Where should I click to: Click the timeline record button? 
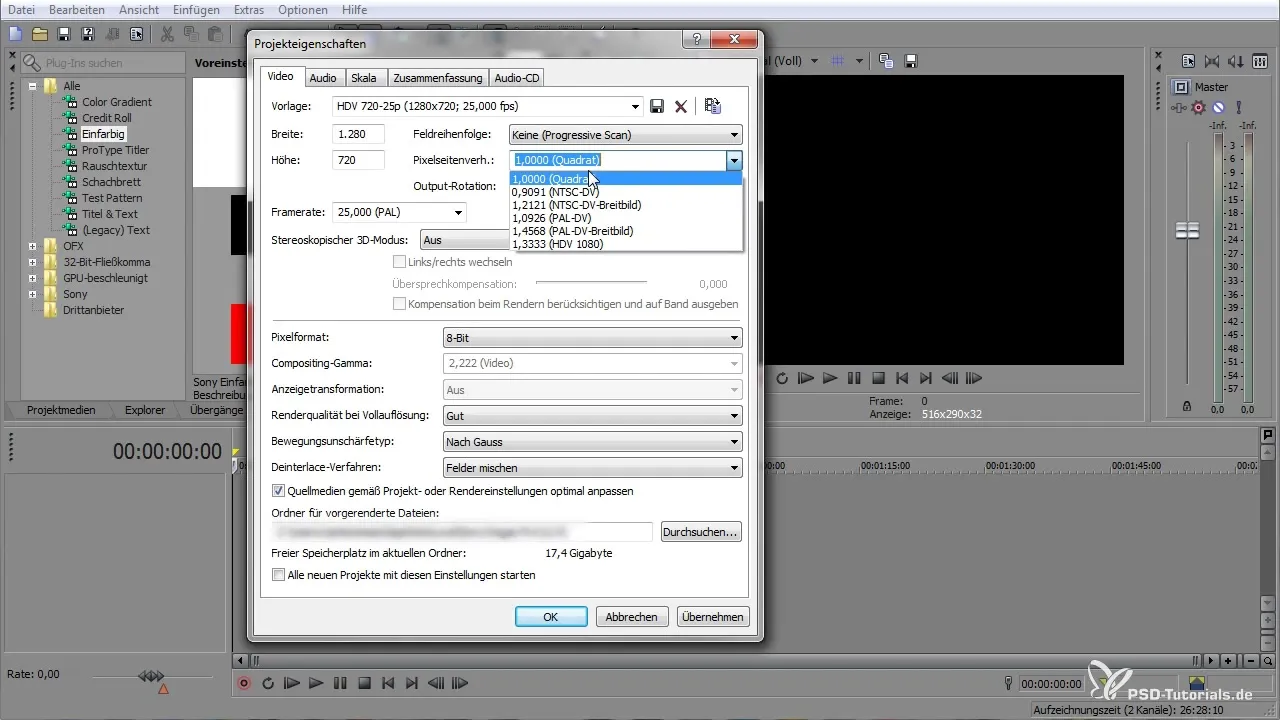[x=244, y=684]
